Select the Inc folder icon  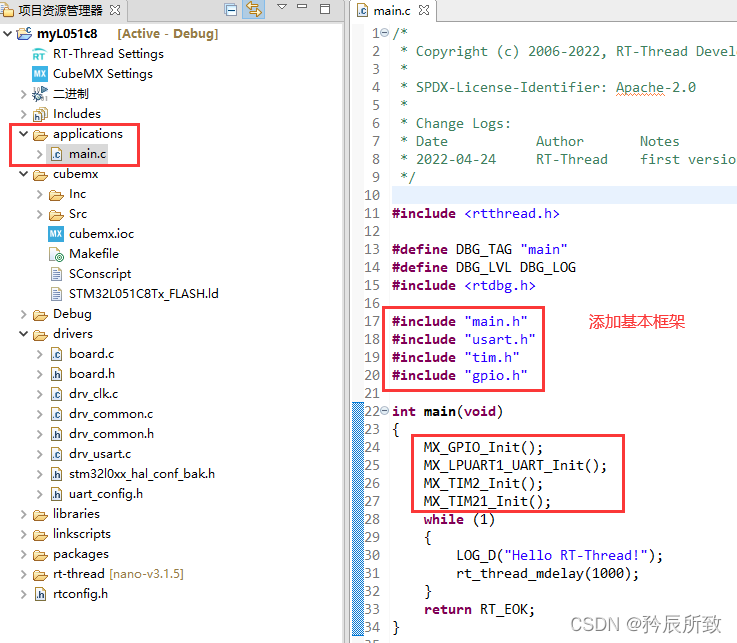coord(56,195)
